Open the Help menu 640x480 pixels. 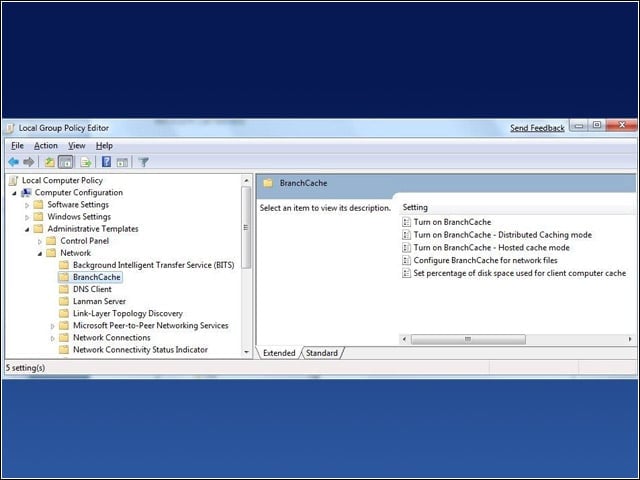pos(104,146)
